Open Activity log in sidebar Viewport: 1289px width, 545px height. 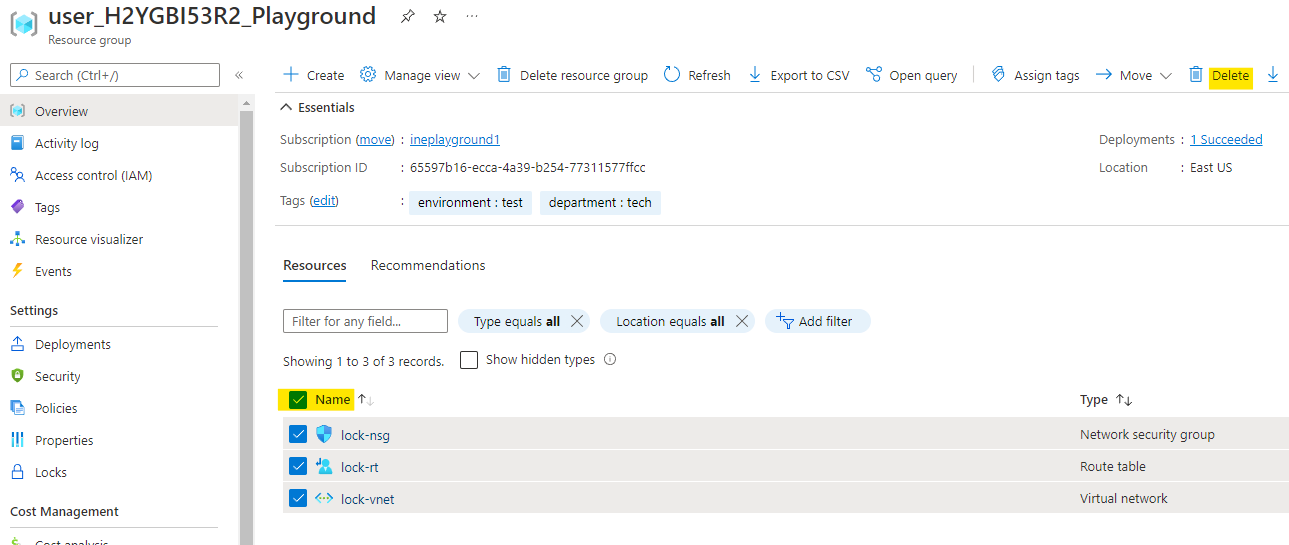pyautogui.click(x=66, y=143)
